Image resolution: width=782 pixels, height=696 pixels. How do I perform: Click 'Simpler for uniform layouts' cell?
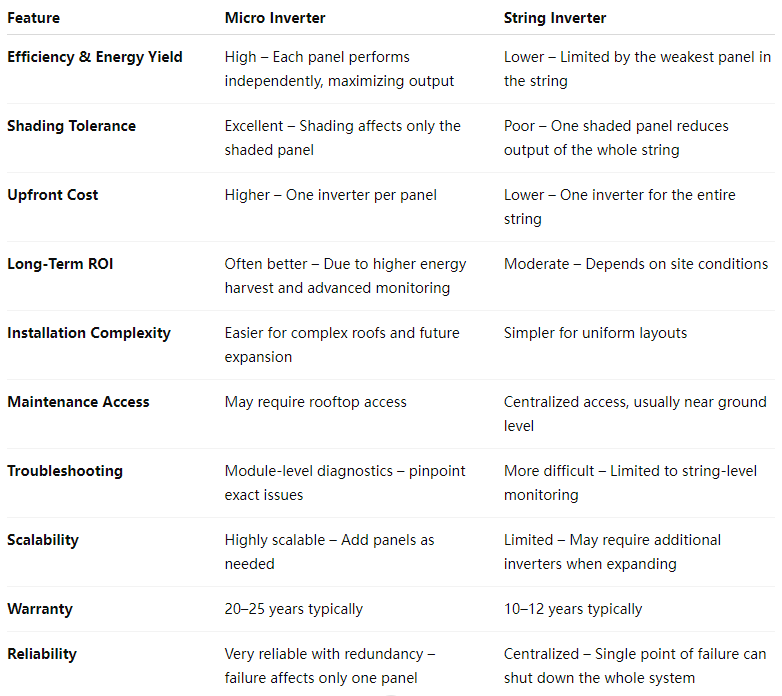595,333
